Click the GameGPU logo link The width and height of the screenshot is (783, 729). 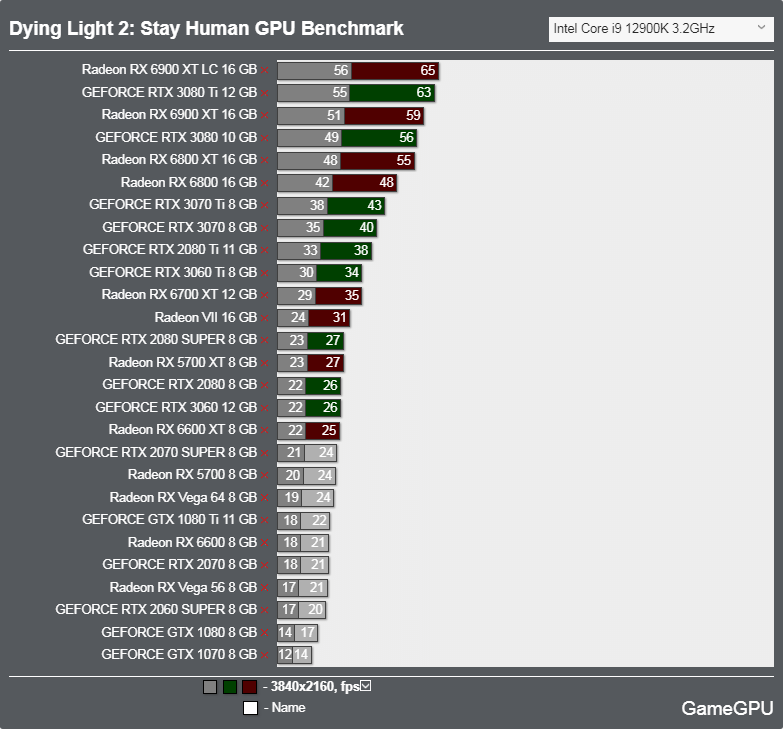(727, 708)
